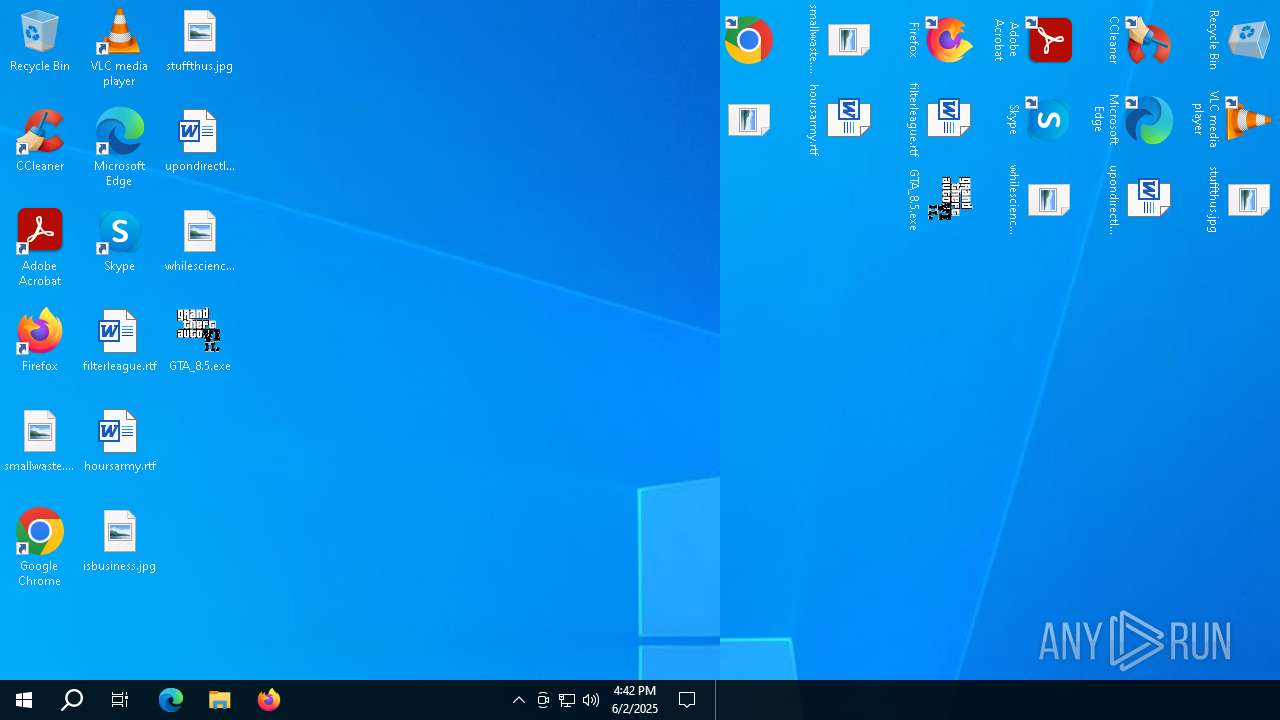This screenshot has height=720, width=1280.
Task: Select the upright Firefox desktop shortcut
Action: click(x=40, y=342)
